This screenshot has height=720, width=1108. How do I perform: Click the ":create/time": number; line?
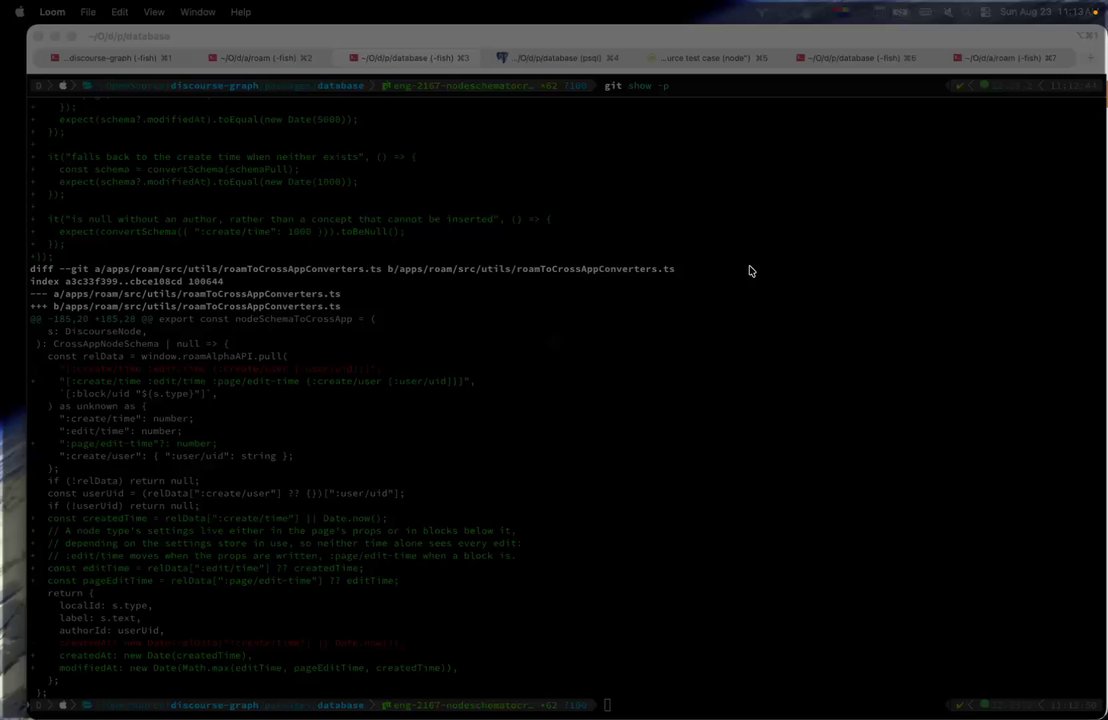tap(126, 418)
